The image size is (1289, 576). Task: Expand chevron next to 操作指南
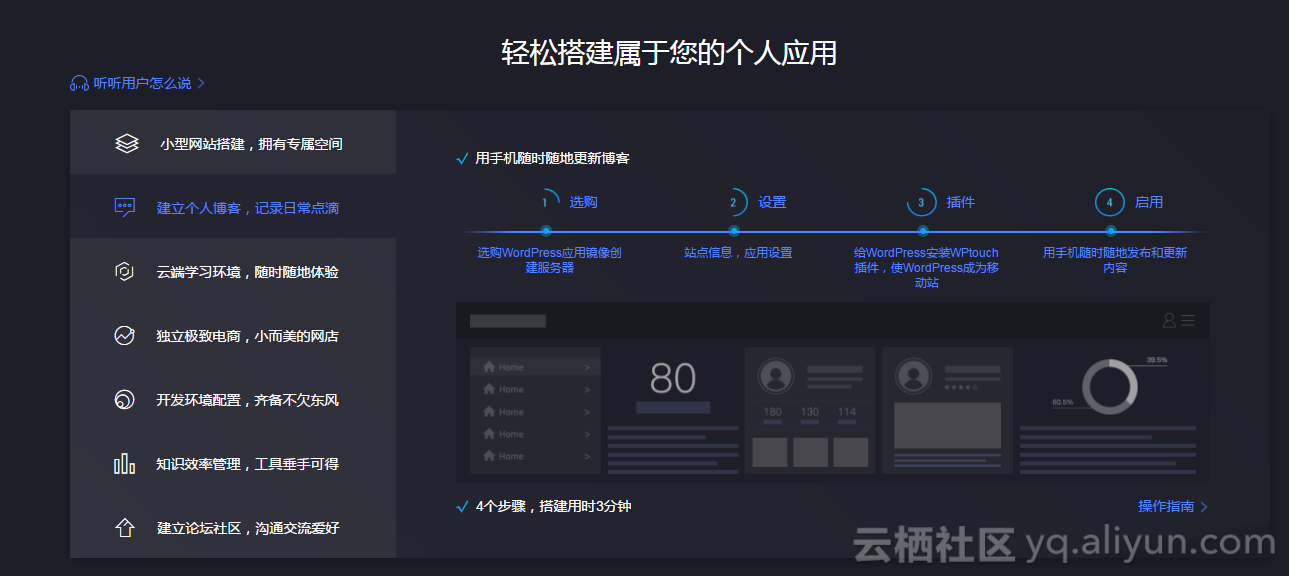point(1204,507)
